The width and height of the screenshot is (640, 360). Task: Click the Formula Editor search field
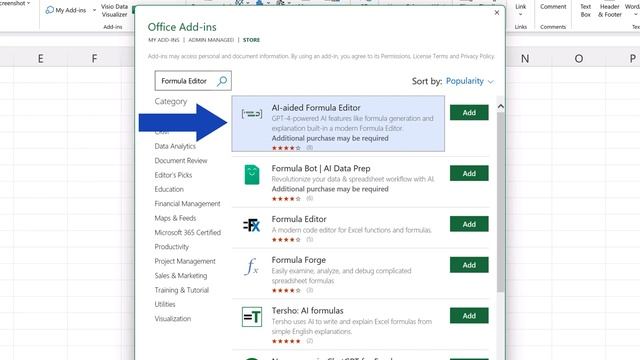[x=193, y=81]
